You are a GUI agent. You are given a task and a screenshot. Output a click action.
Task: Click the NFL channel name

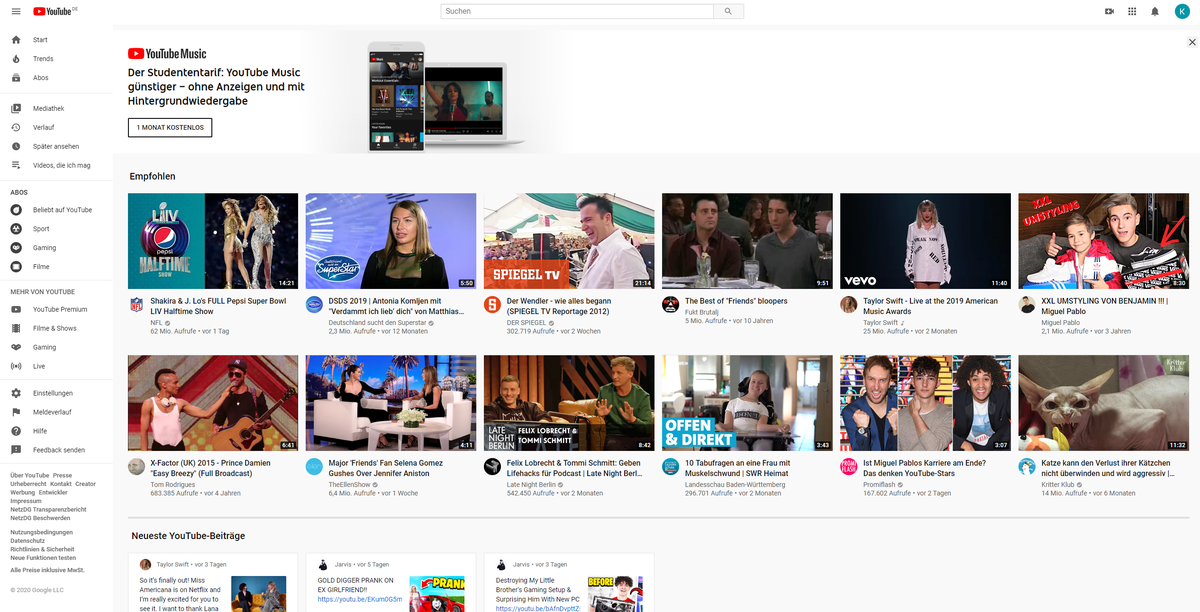[x=156, y=323]
